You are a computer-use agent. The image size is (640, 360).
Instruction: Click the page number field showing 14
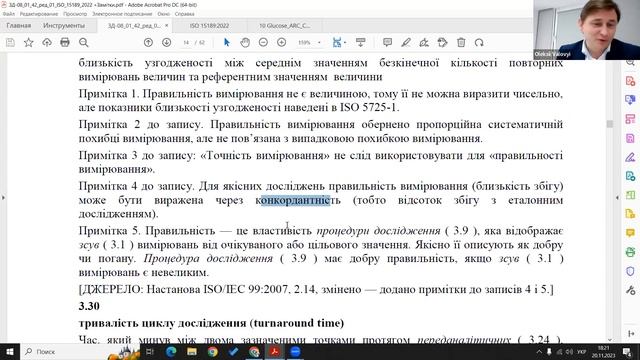186,42
